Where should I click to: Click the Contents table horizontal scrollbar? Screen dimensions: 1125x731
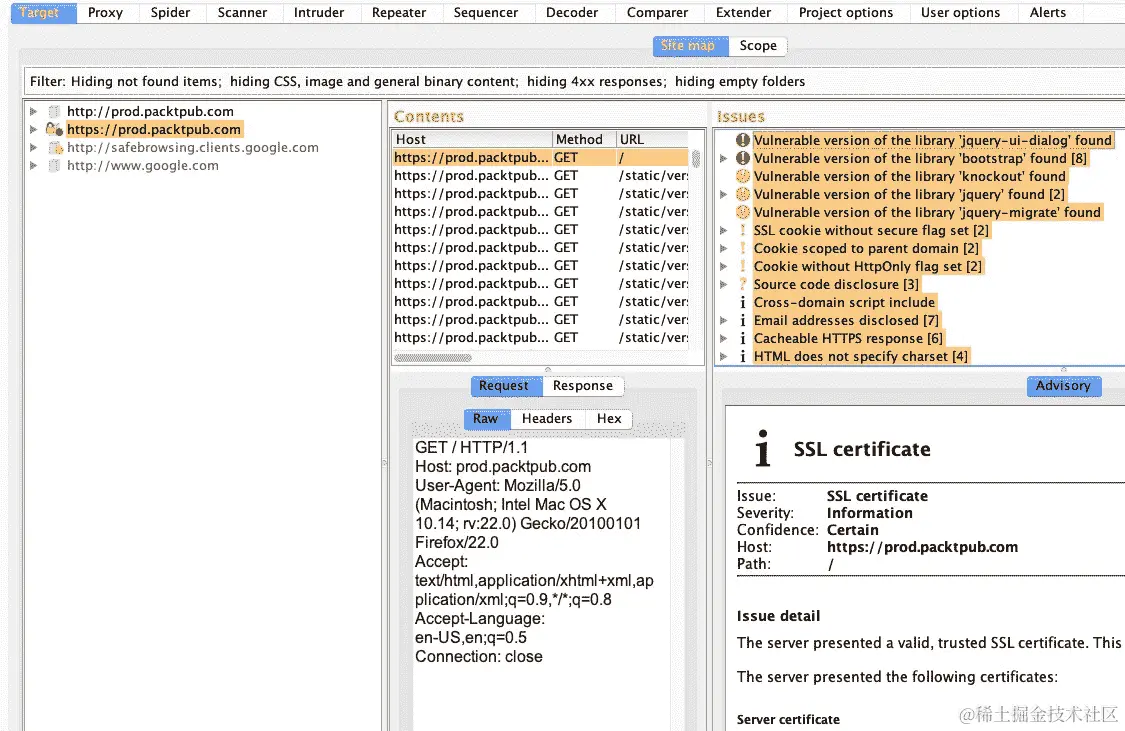[433, 357]
